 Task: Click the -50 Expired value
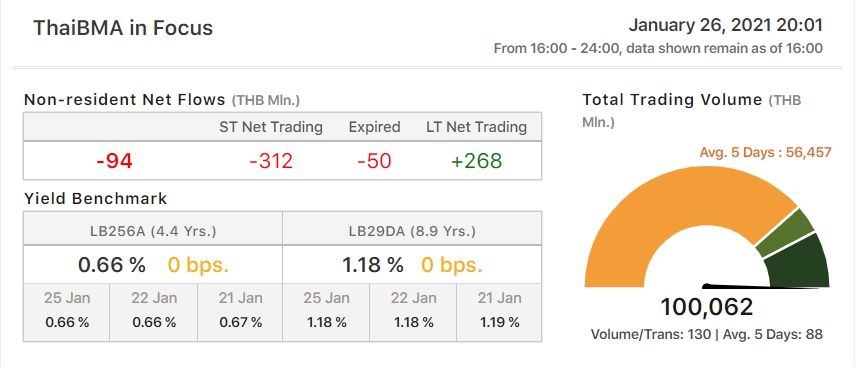pyautogui.click(x=374, y=161)
